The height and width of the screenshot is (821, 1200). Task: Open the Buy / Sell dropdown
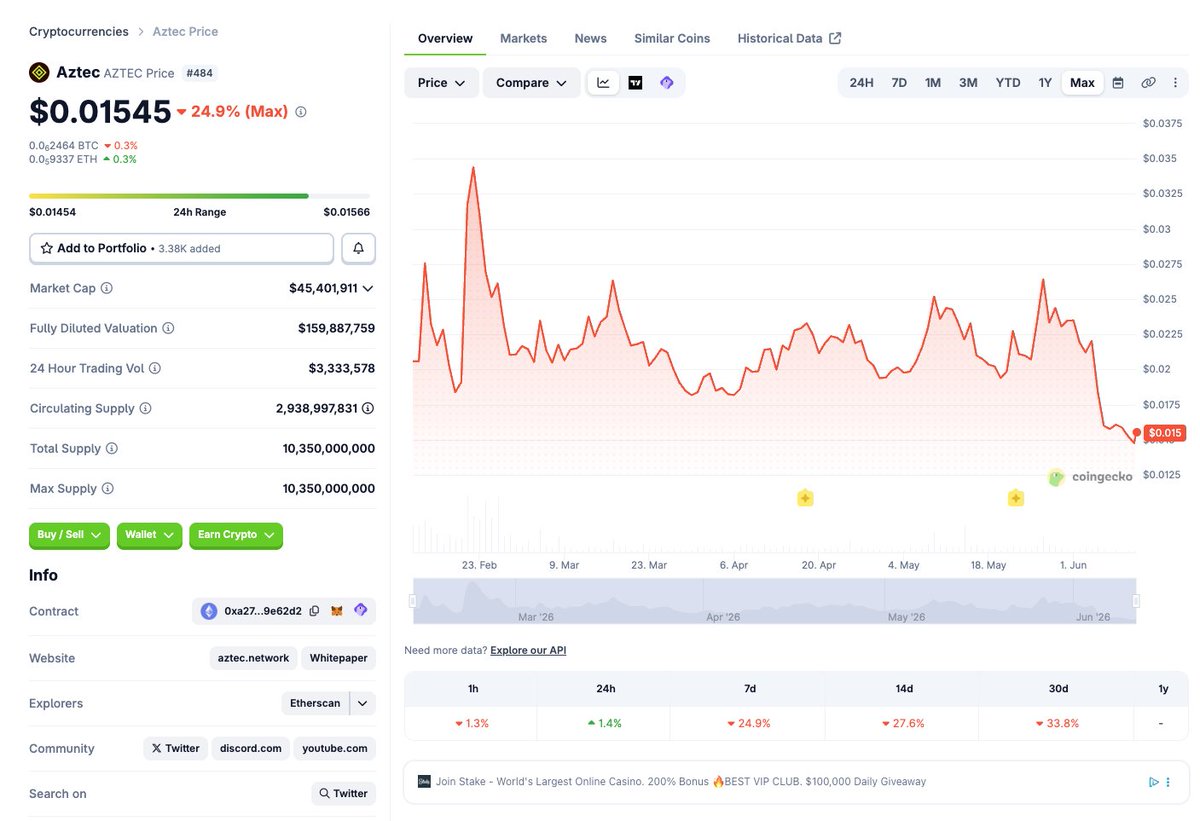[70, 535]
